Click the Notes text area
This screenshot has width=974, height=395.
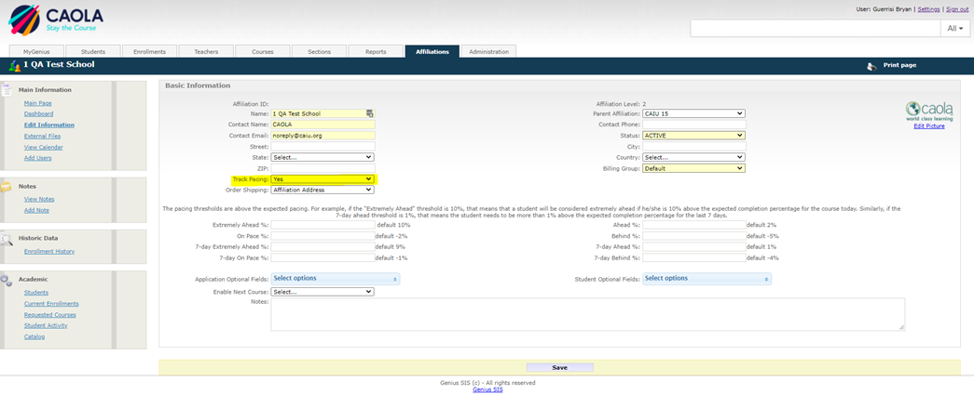[x=588, y=314]
